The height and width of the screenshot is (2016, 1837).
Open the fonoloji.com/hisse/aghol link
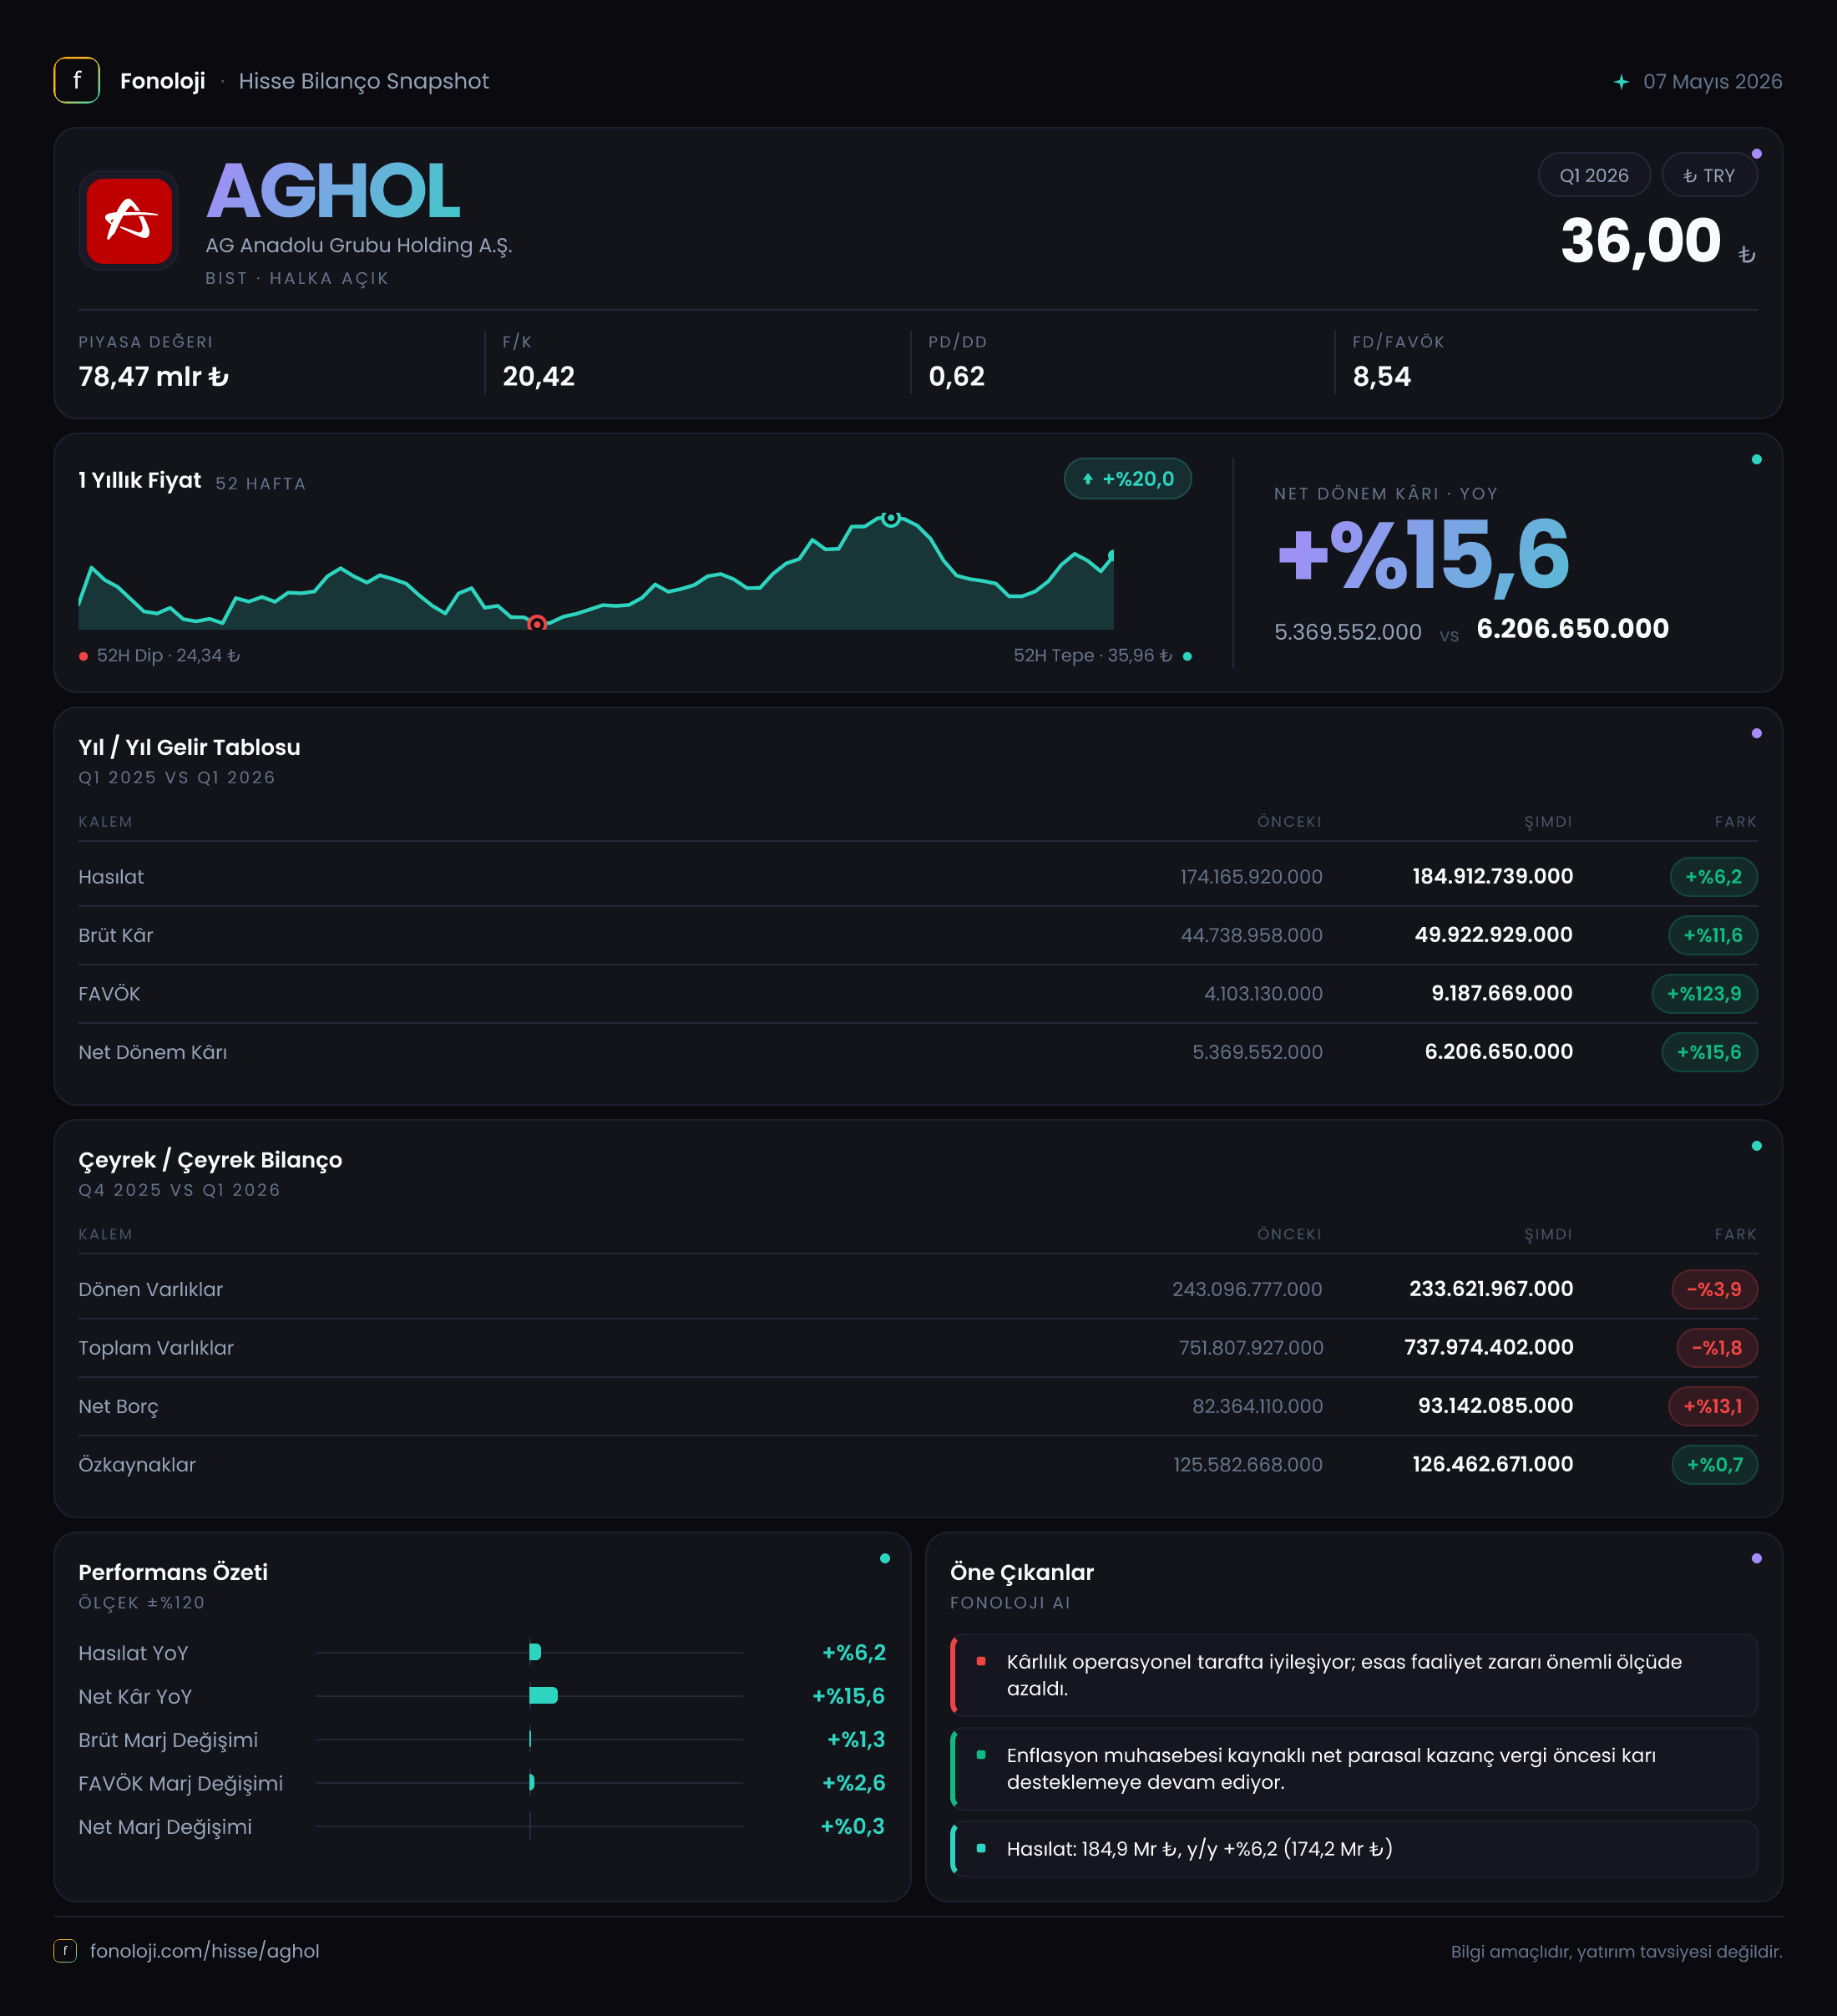tap(204, 1951)
